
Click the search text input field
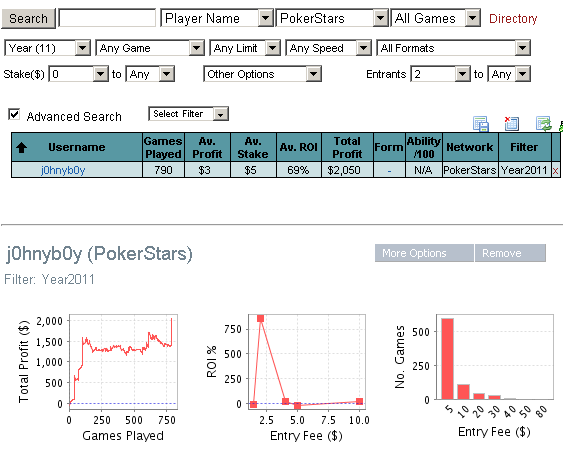[107, 18]
